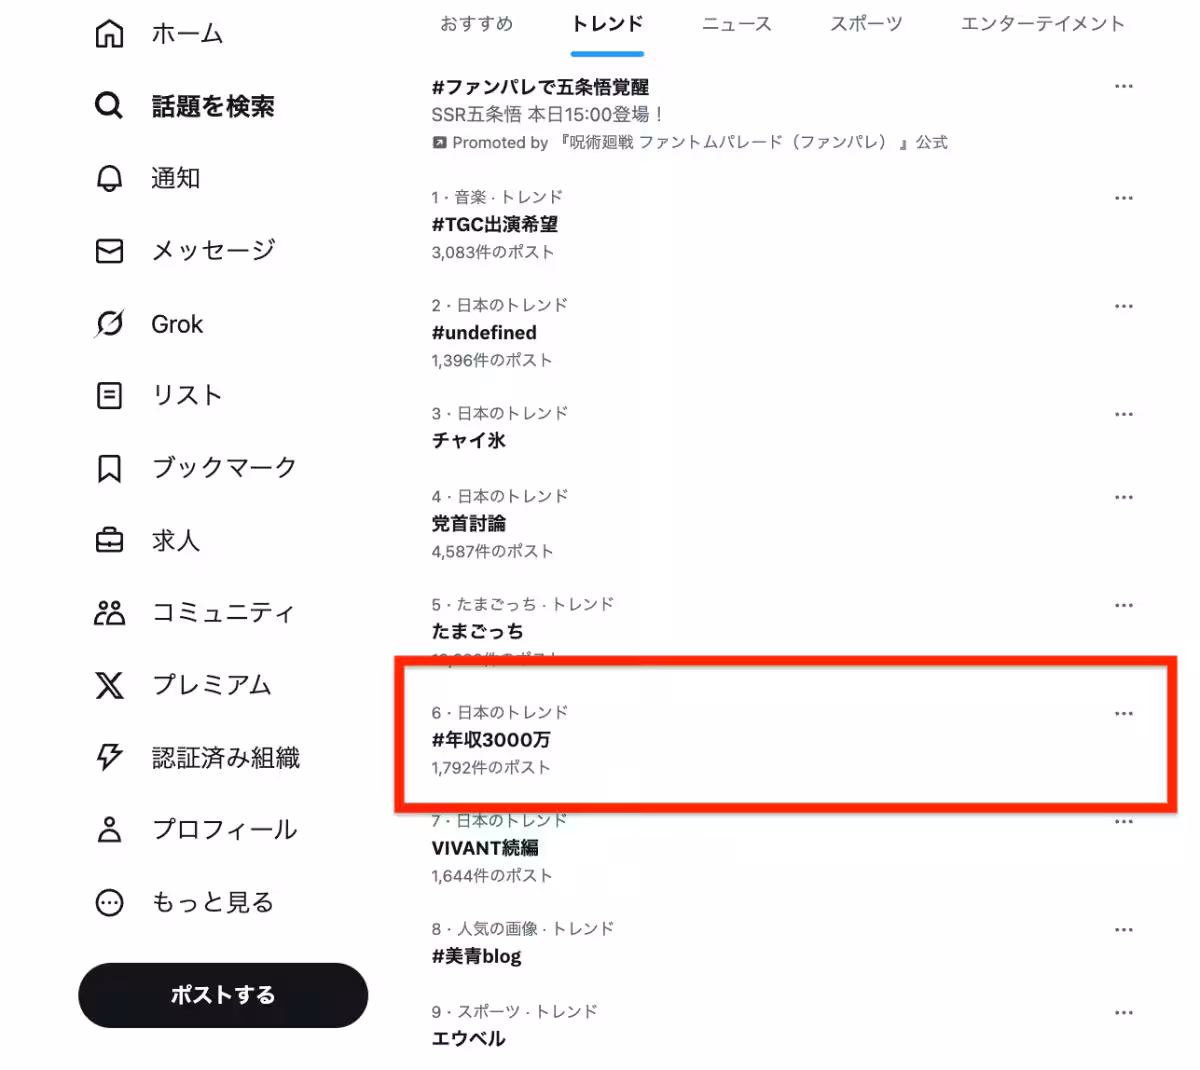Open the チャイ氷 trend topic
The image size is (1200, 1070).
click(x=468, y=440)
